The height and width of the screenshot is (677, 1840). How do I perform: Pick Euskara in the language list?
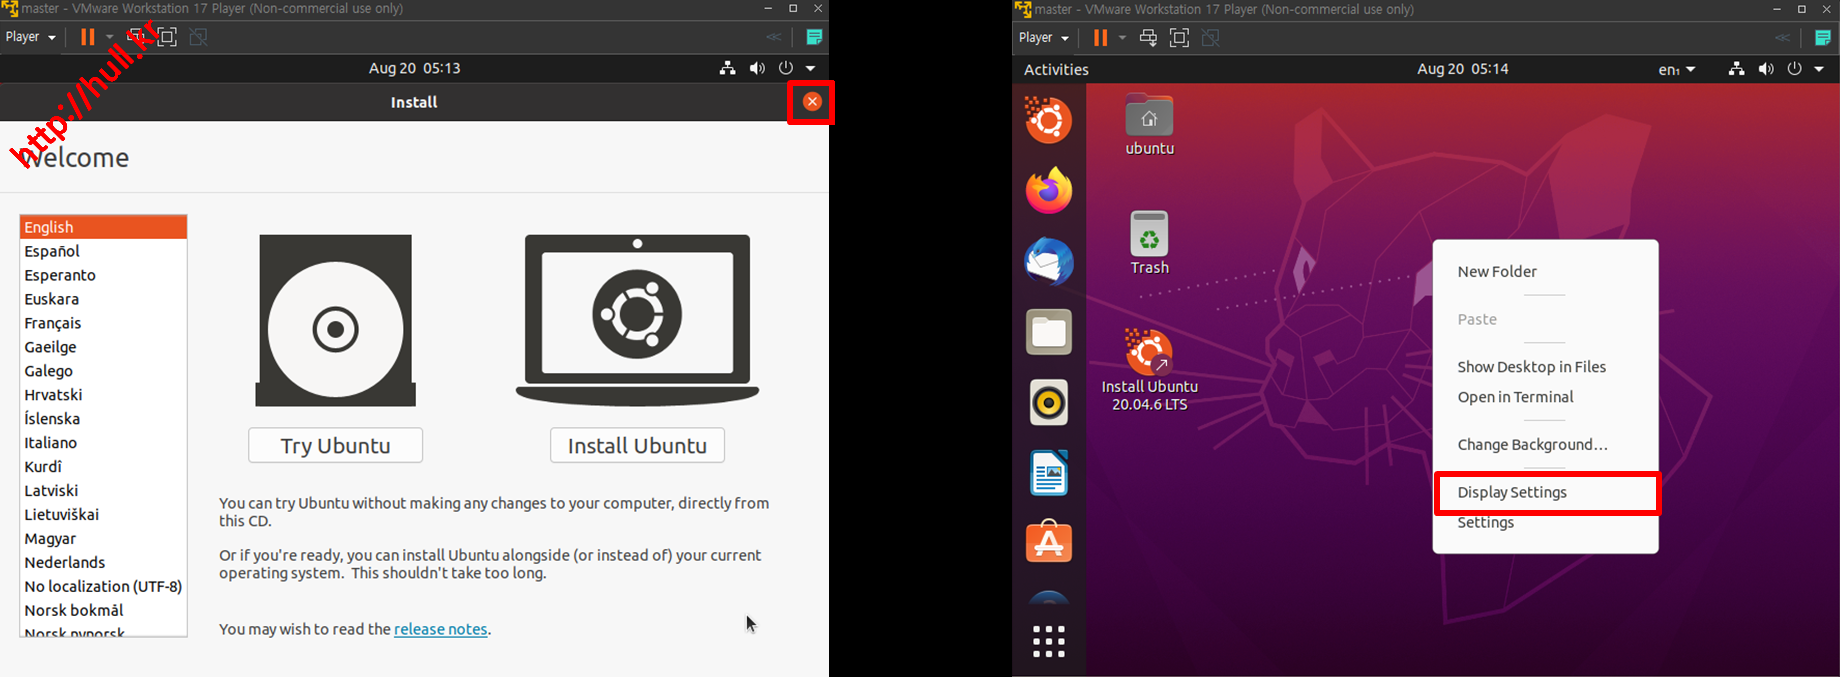[x=103, y=299]
